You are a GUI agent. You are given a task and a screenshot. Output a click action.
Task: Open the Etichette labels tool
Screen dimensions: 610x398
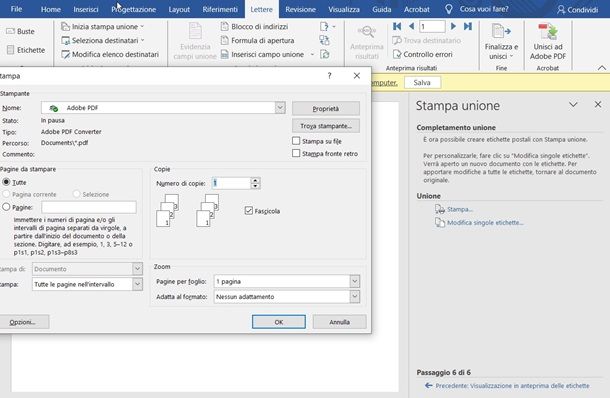coord(26,50)
